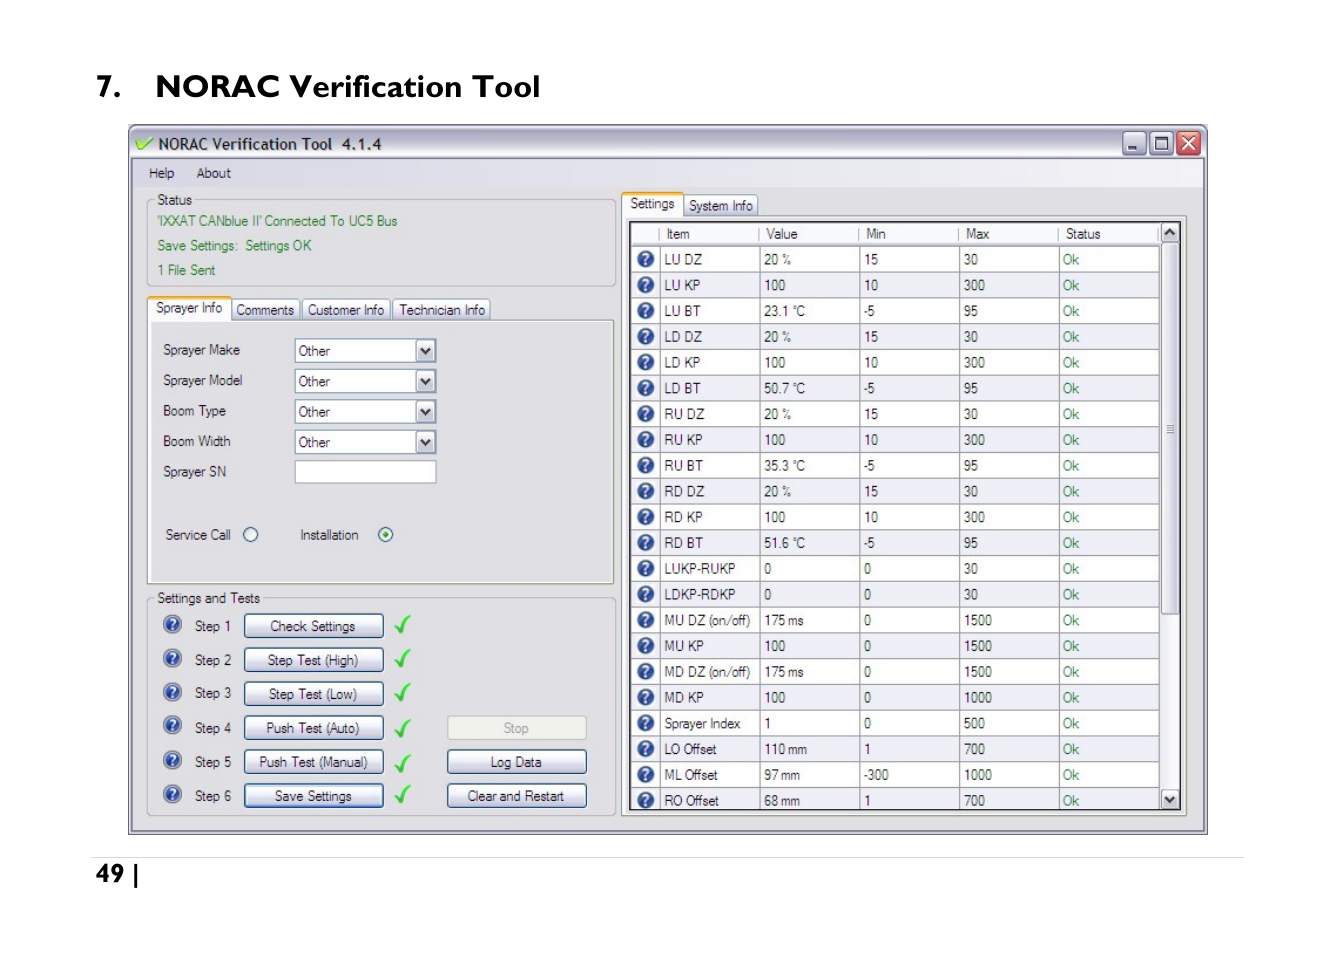The image size is (1336, 954).
Task: Click the help icon beside LU DZ row
Action: coord(646,259)
